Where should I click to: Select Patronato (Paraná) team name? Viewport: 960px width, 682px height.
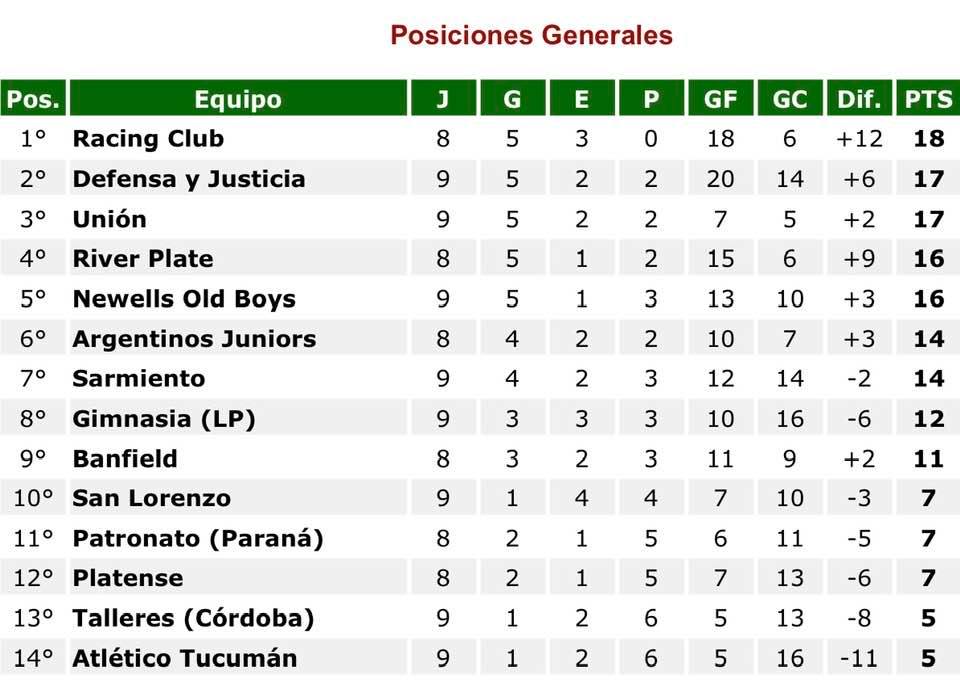pos(198,538)
